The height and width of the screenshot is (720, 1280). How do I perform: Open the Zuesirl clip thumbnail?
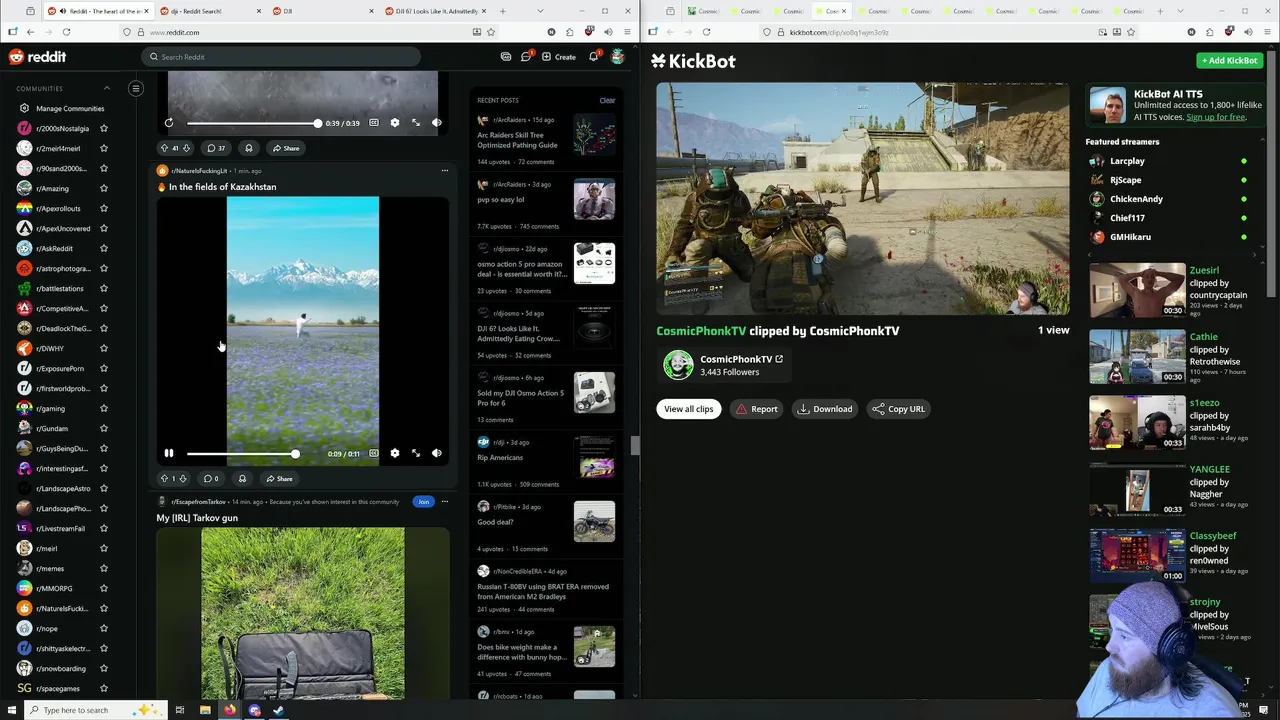coord(1137,290)
